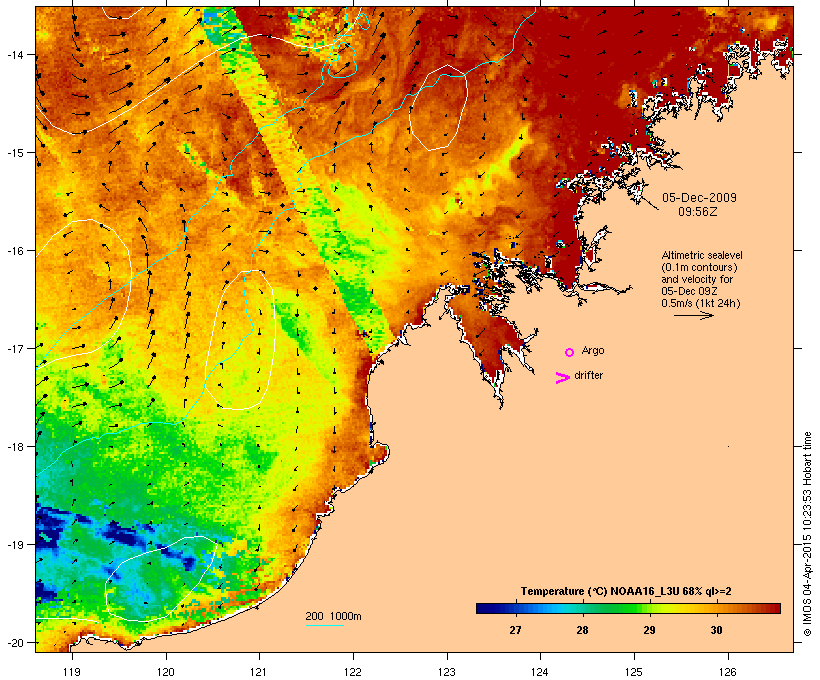Click the '(0.1m contours)' text
Screen dimensions: 820x680
(700, 267)
